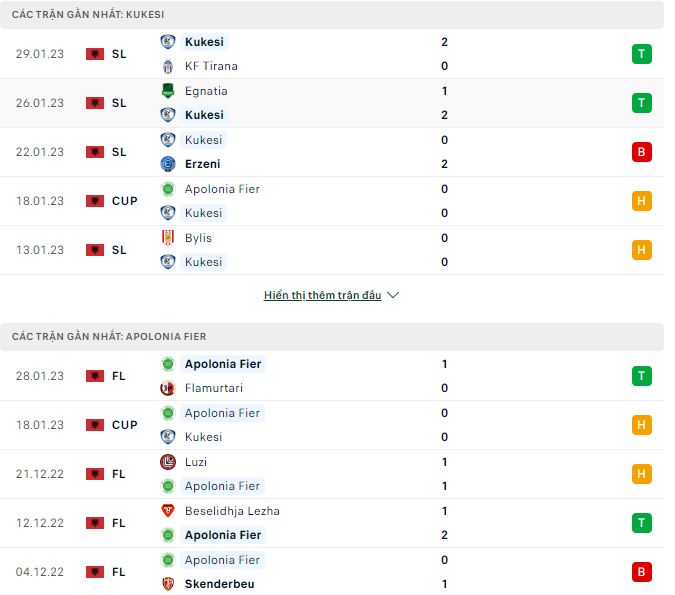The height and width of the screenshot is (595, 675).
Task: Click the CUP label on Kukesi's 18.01.23 match
Action: coord(125,201)
